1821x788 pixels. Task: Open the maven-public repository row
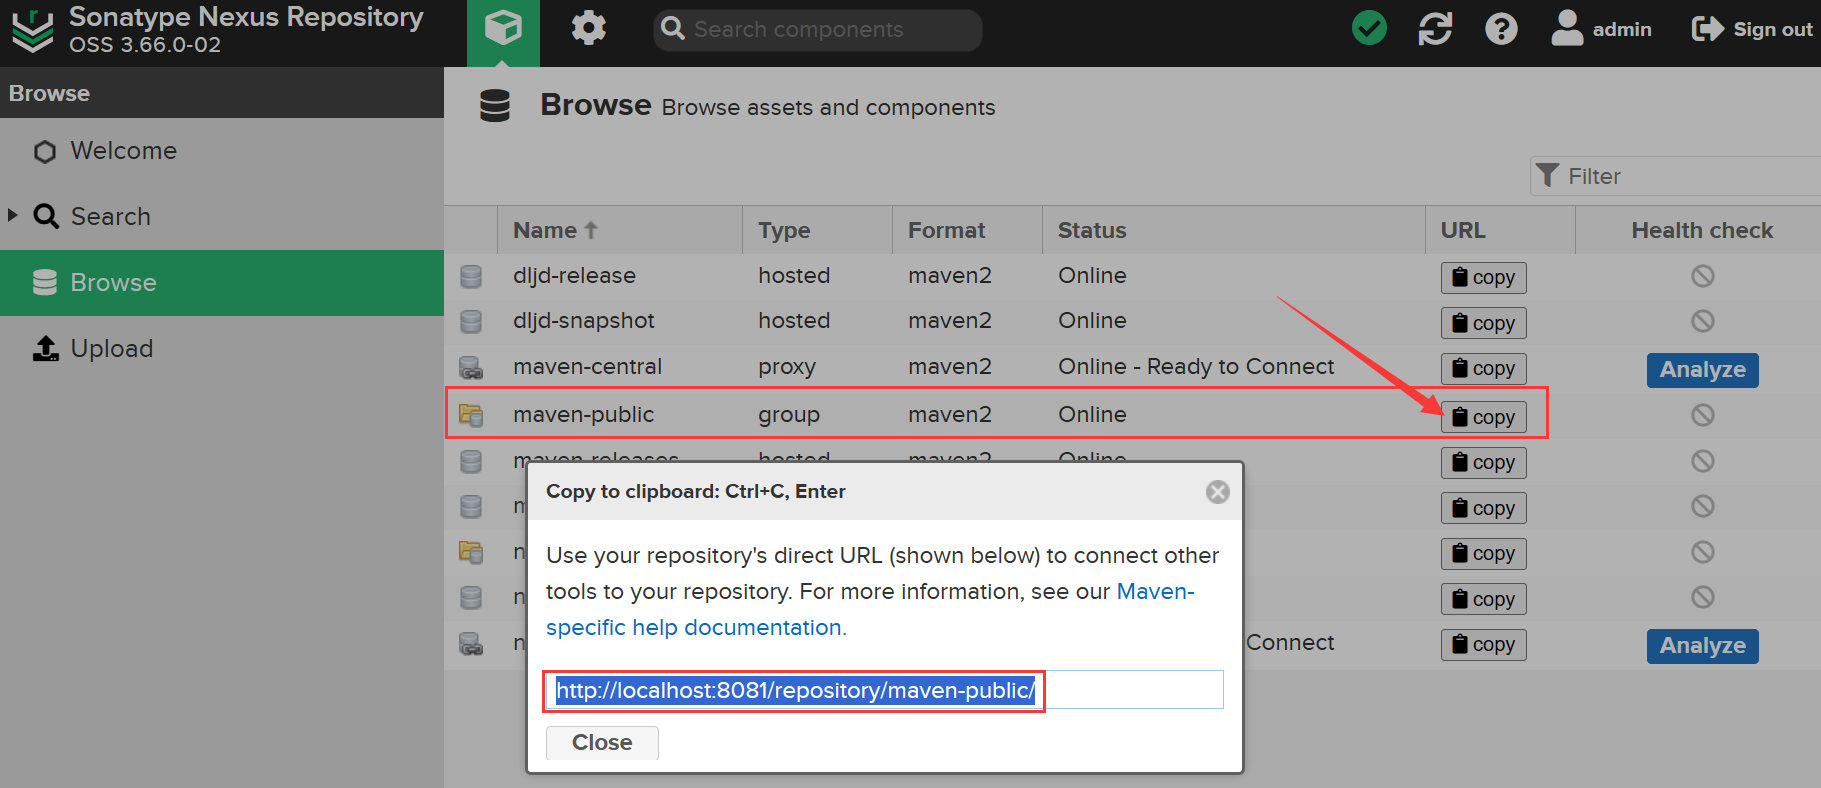coord(1132,414)
